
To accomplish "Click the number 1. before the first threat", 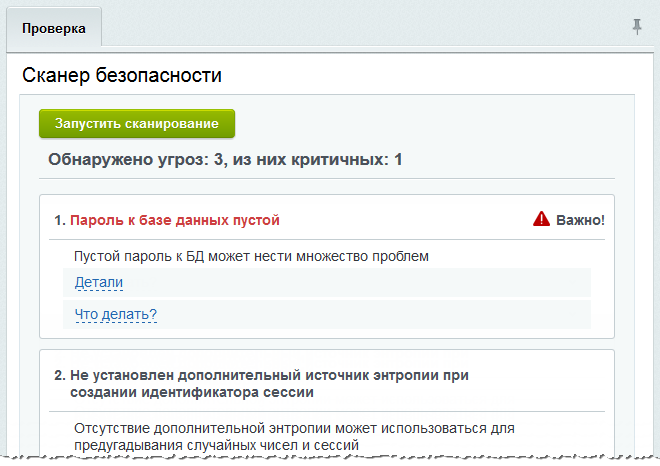I will (x=60, y=220).
